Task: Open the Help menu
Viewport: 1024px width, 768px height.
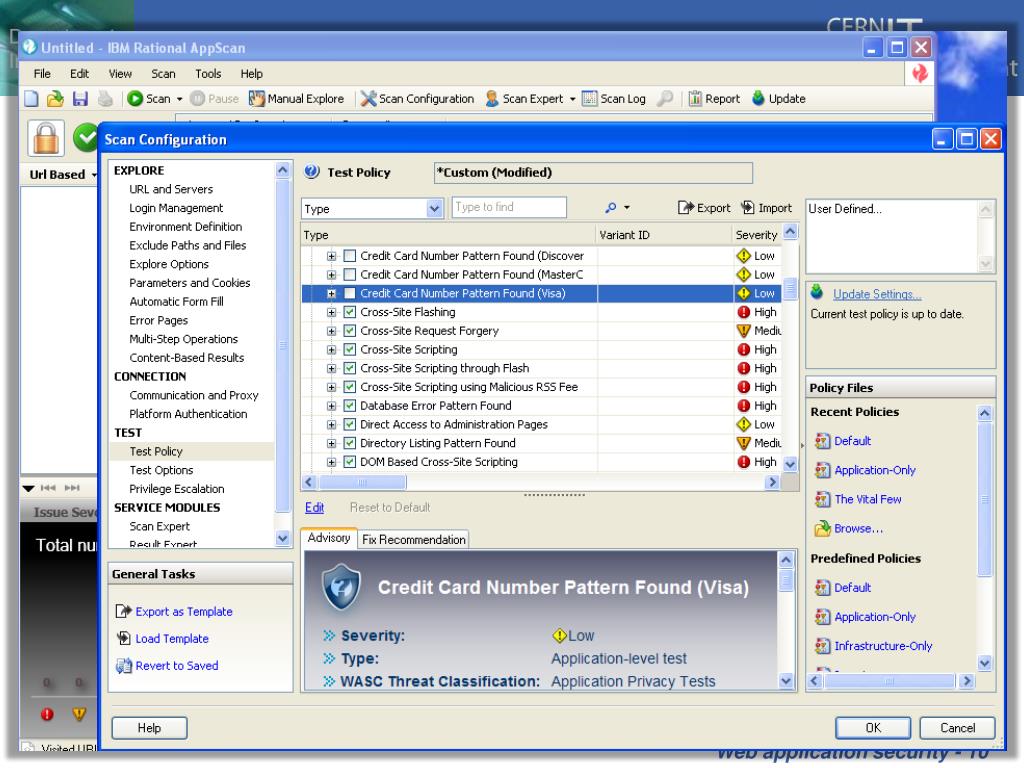Action: [x=251, y=74]
